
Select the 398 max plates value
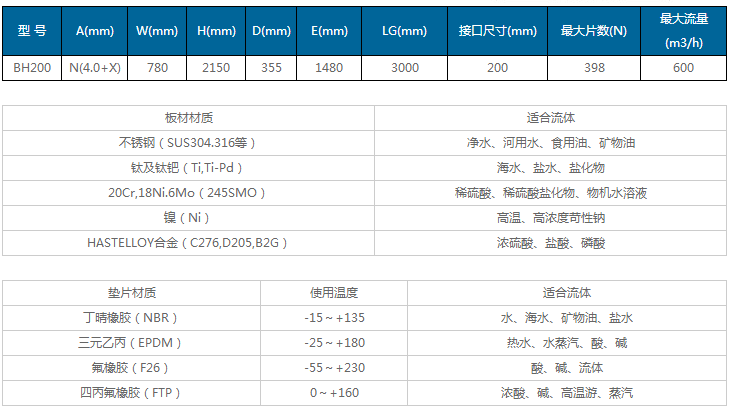594,68
